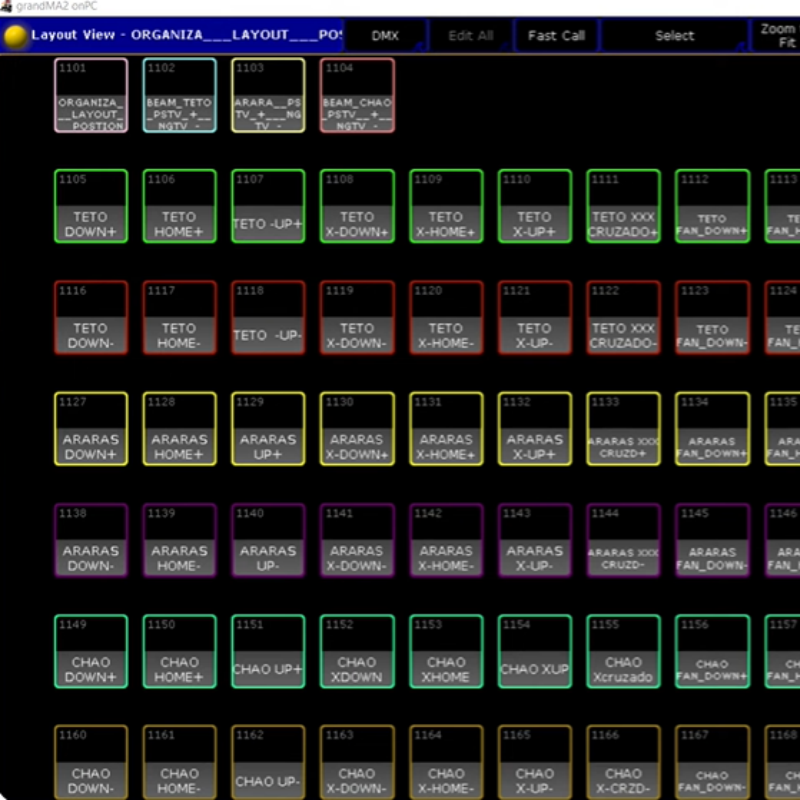Trigger TETO -UP- tile 1118

tap(268, 317)
